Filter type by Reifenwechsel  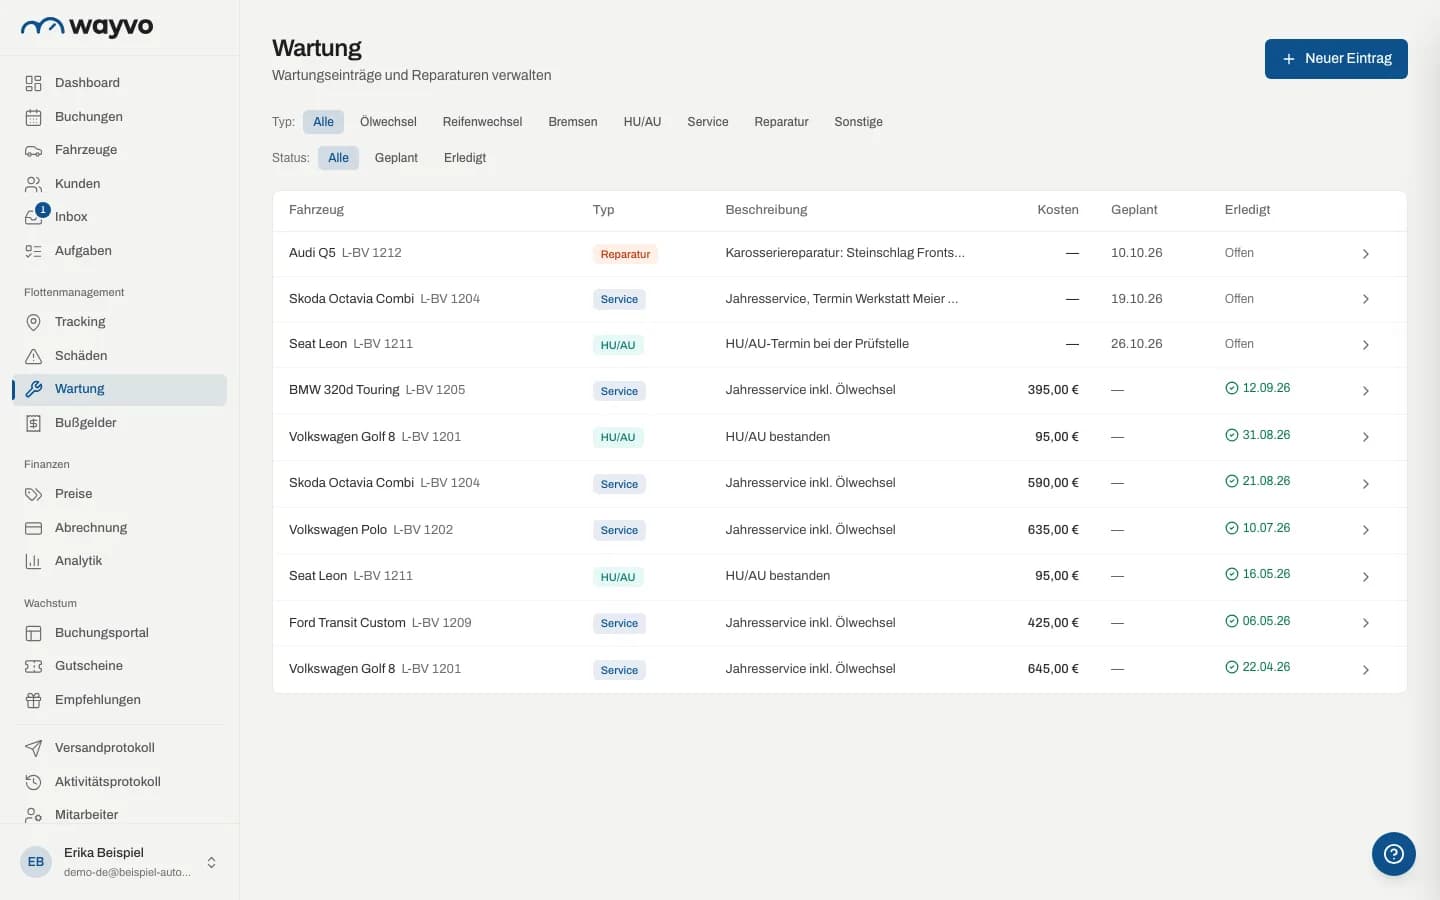click(482, 122)
